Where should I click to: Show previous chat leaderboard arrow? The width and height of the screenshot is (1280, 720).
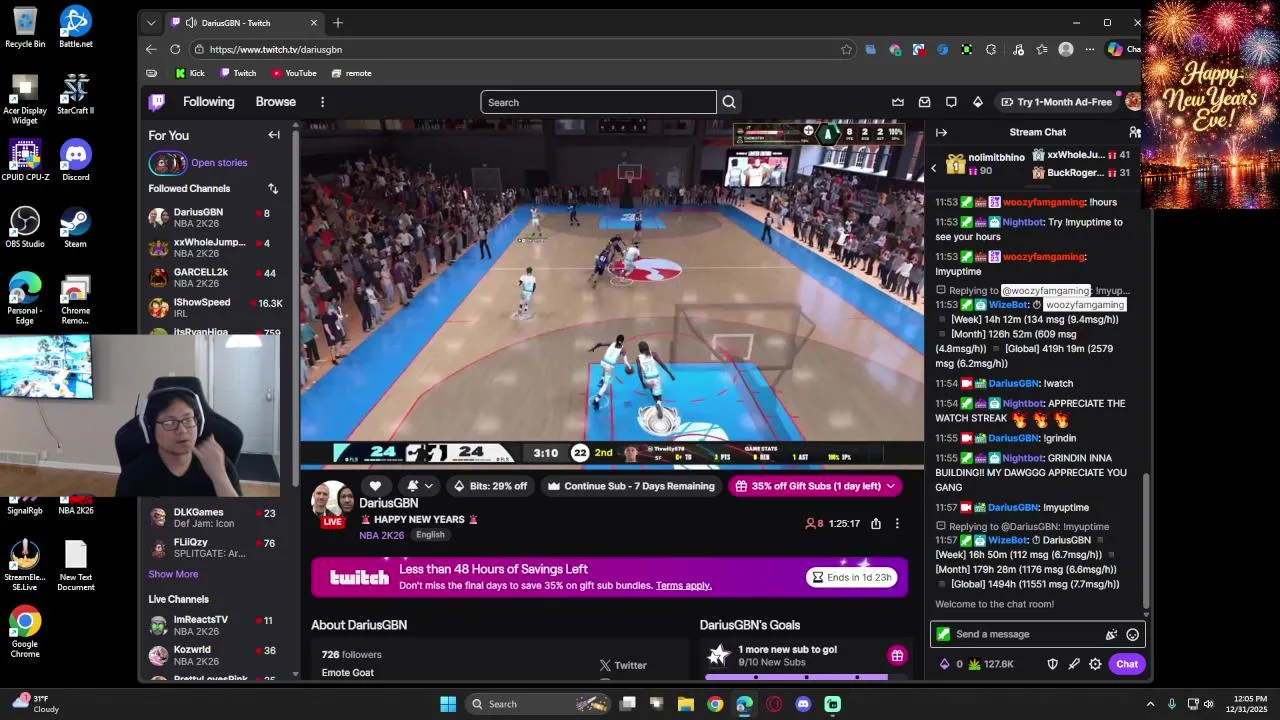(934, 168)
